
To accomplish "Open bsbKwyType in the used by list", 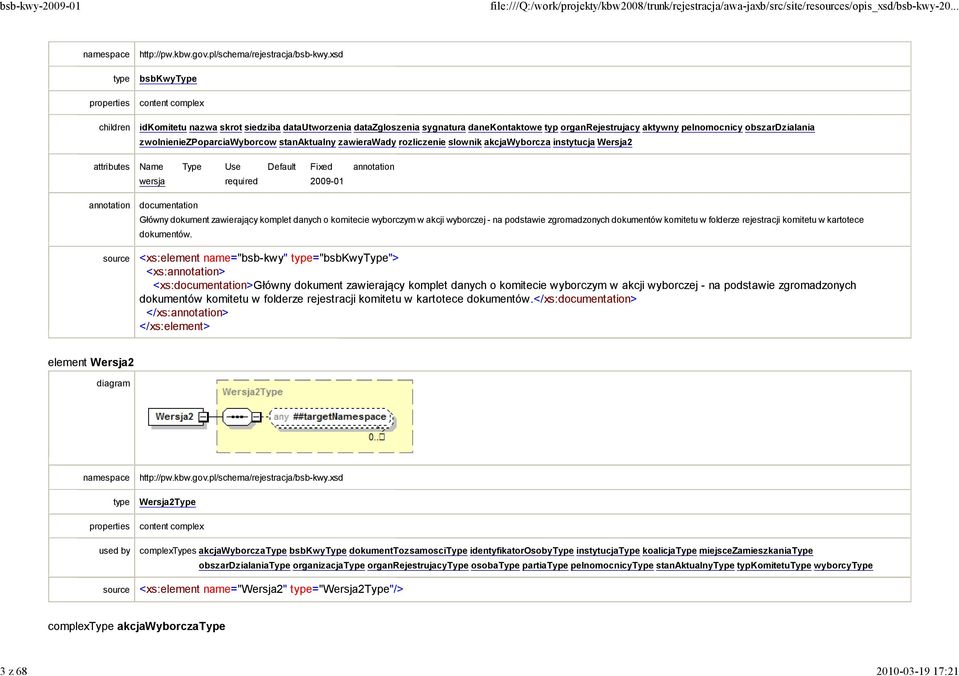I will point(317,551).
